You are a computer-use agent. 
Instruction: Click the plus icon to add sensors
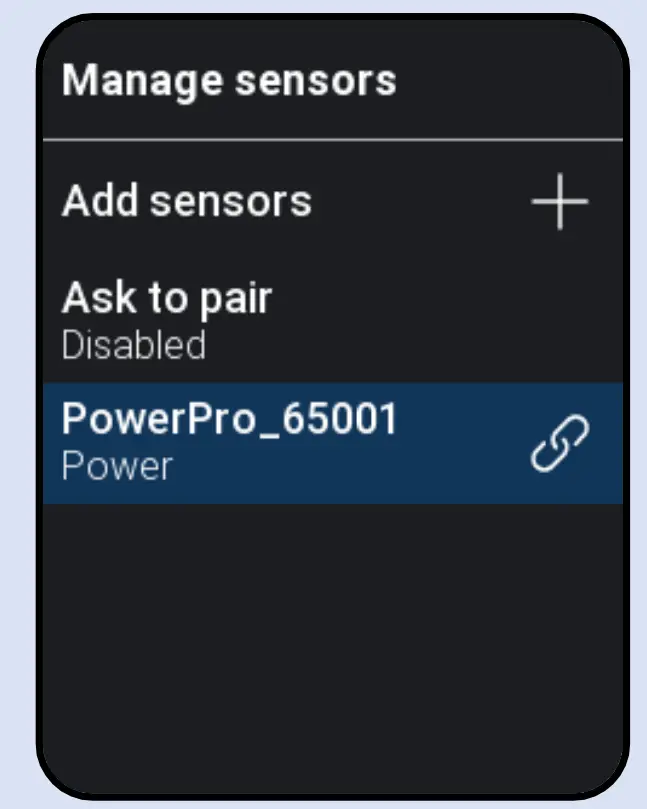click(559, 202)
